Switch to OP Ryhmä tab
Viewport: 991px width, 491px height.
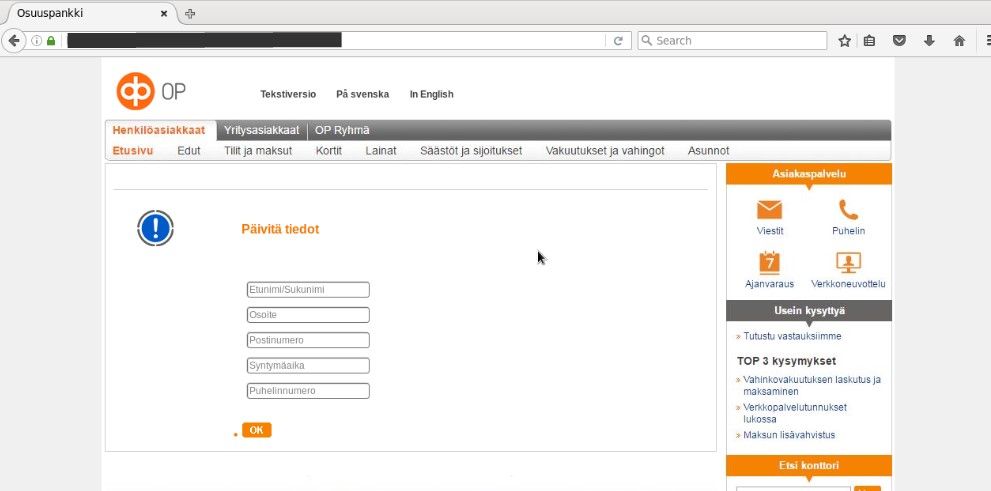[x=342, y=130]
